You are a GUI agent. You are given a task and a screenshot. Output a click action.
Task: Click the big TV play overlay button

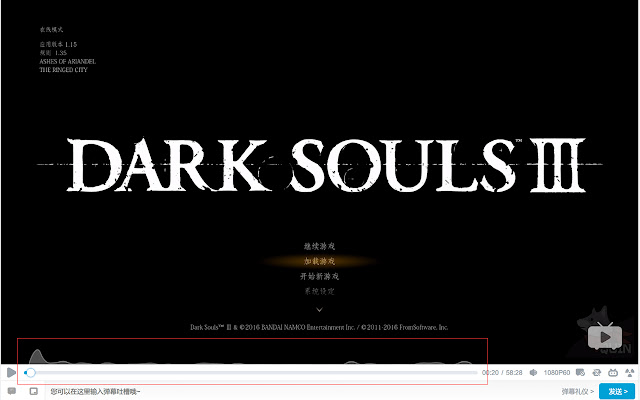pyautogui.click(x=605, y=336)
